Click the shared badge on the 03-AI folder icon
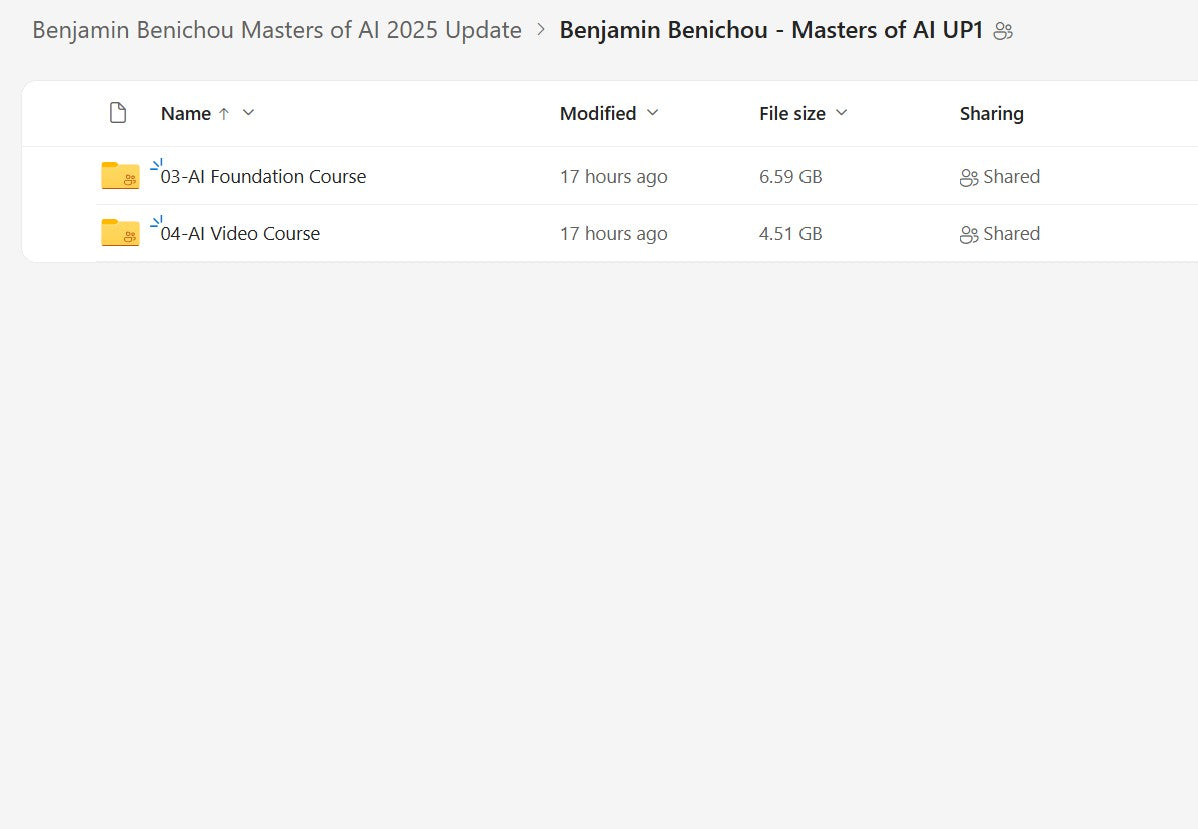The width and height of the screenshot is (1198, 829). [128, 182]
